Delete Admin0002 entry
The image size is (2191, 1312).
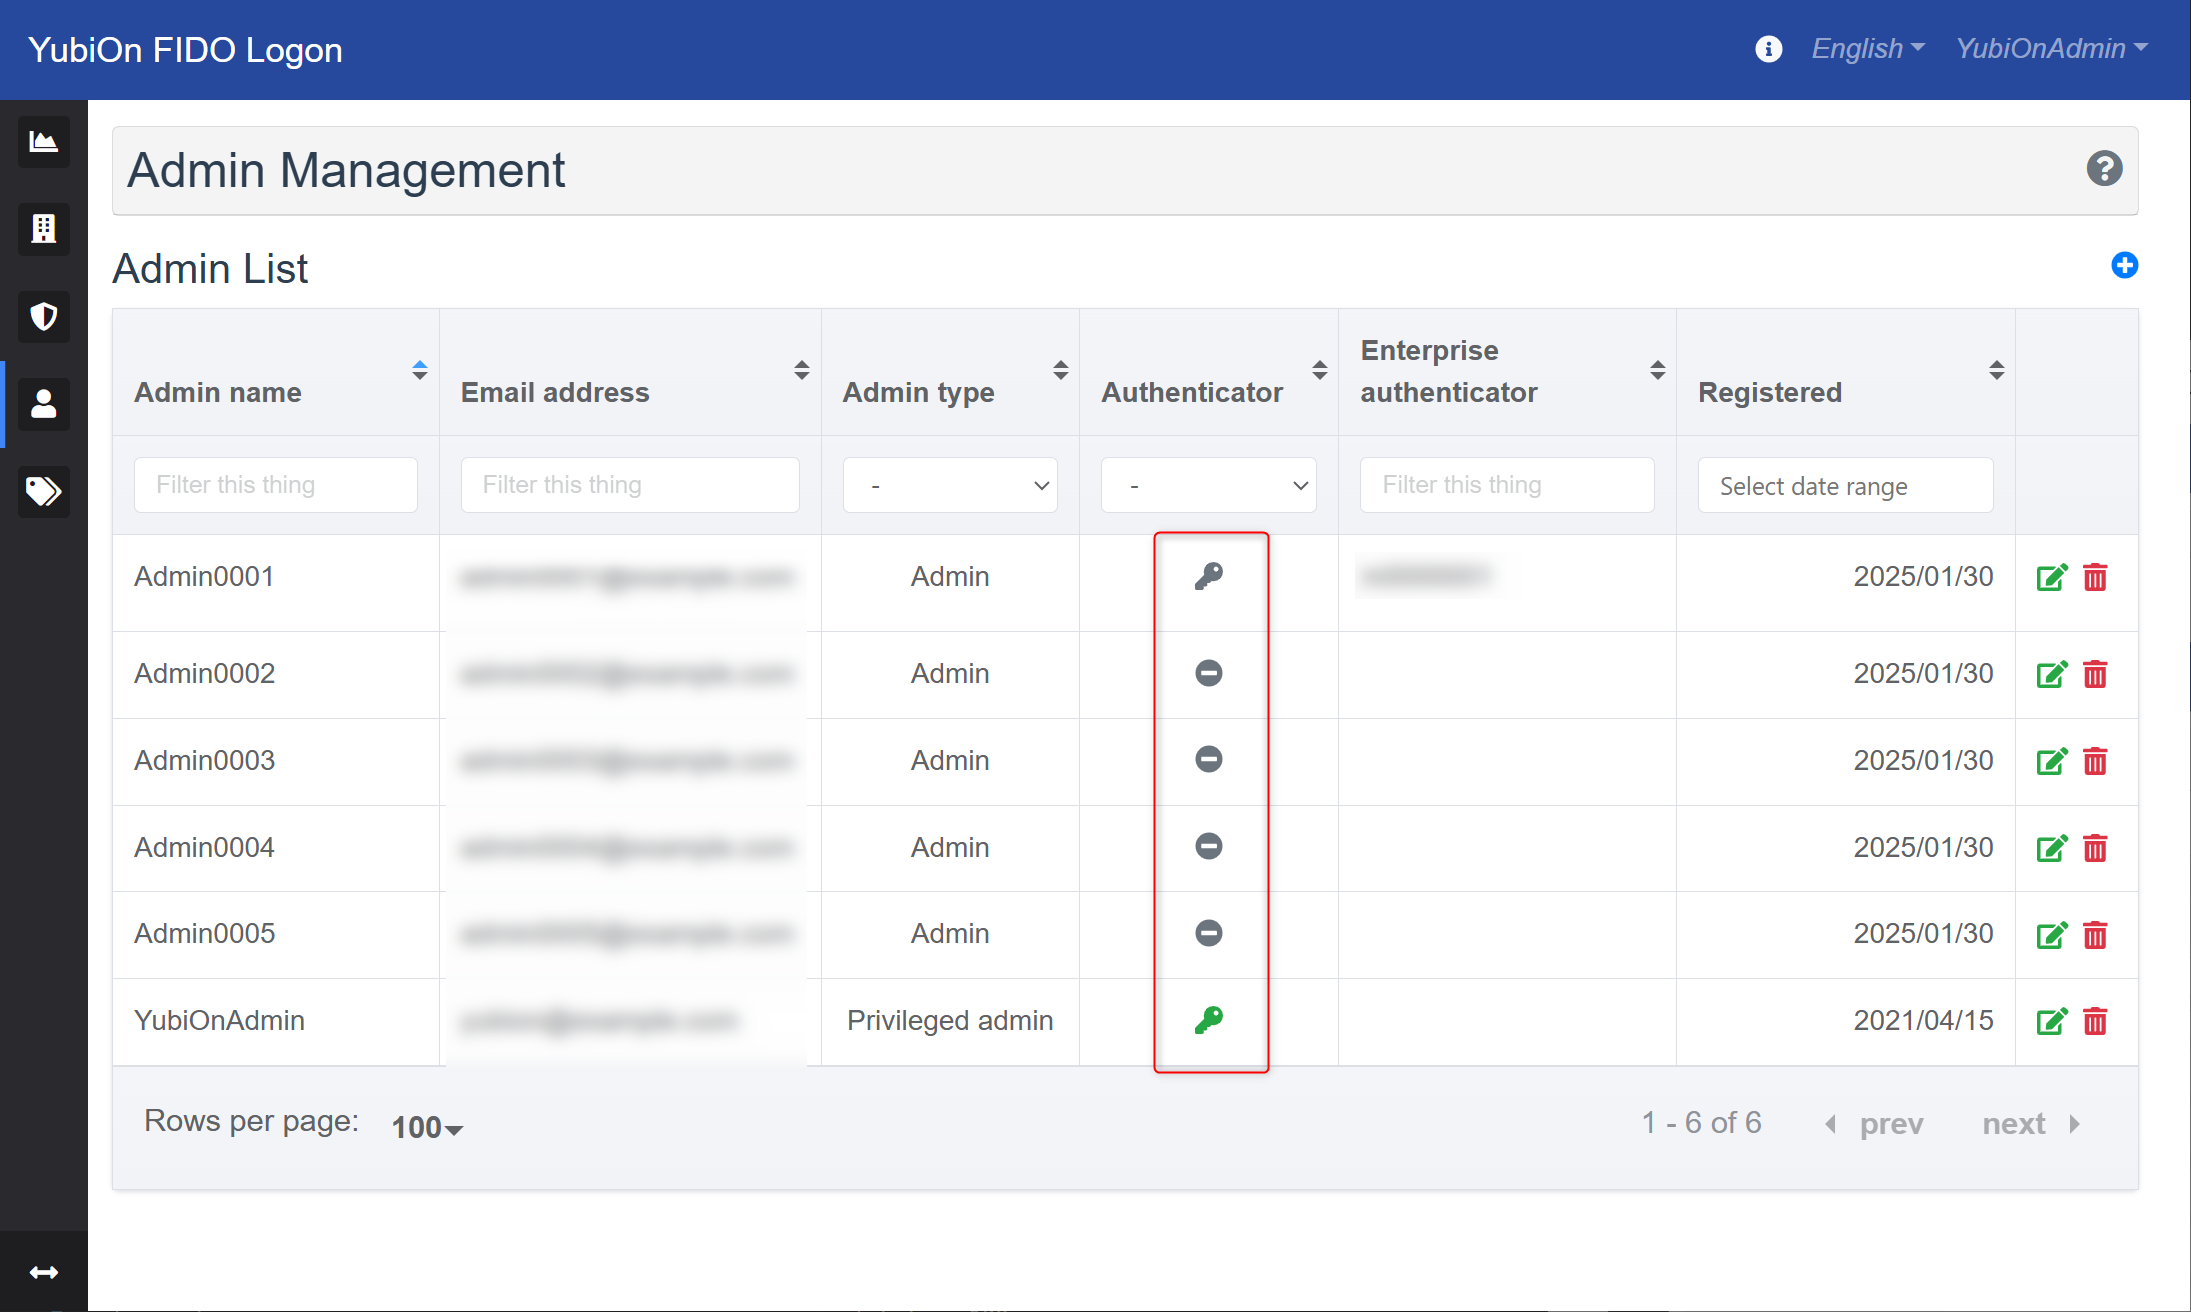click(x=2095, y=674)
